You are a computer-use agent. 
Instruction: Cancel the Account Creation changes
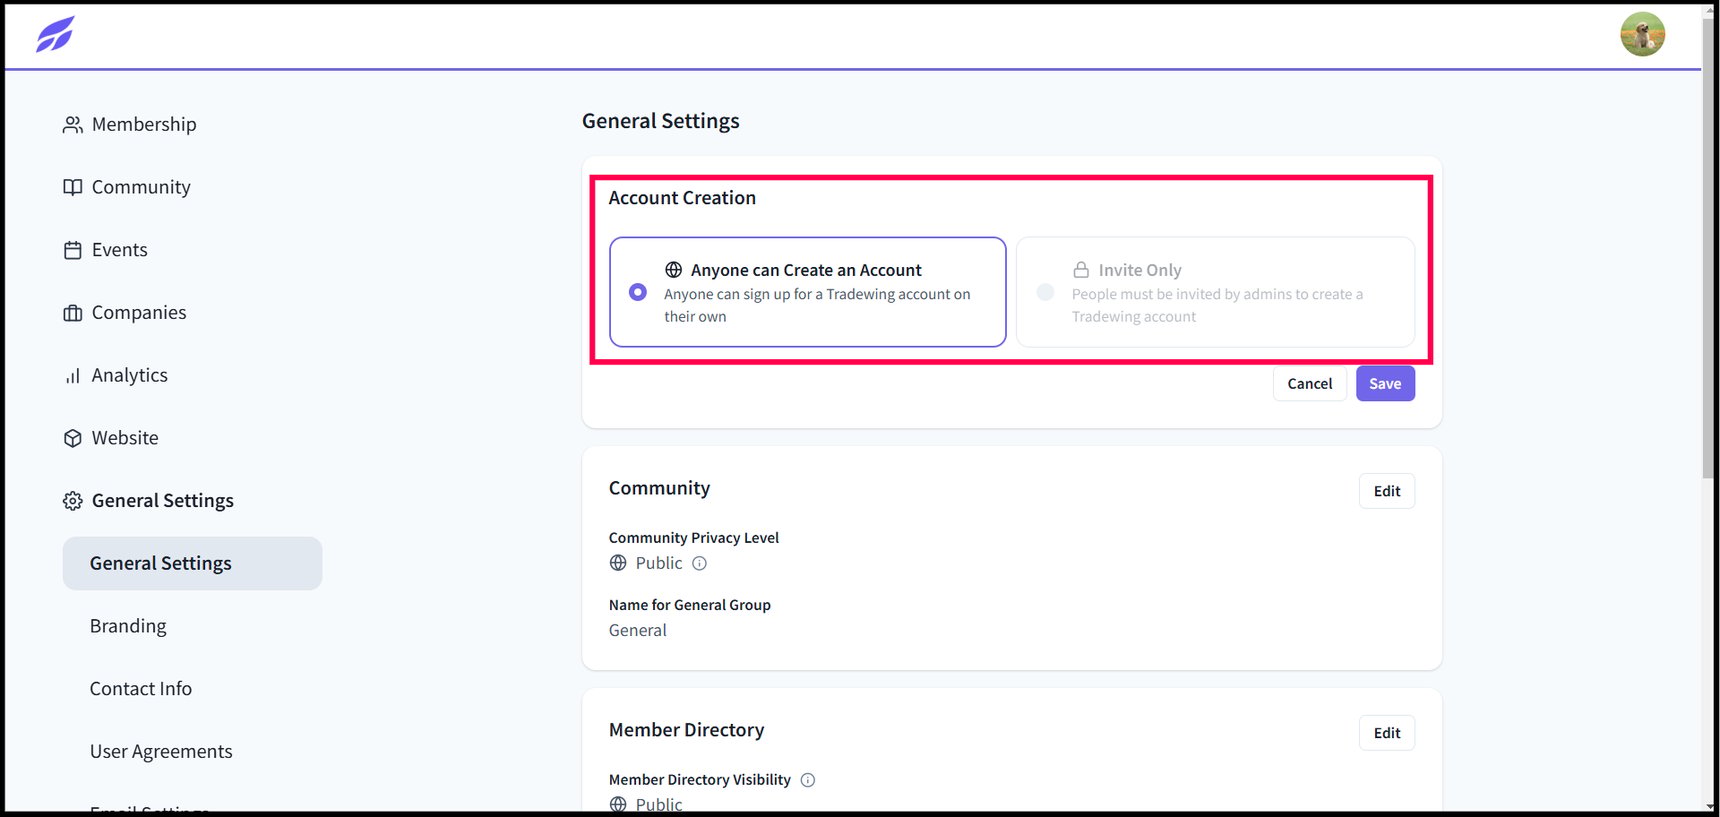tap(1310, 384)
